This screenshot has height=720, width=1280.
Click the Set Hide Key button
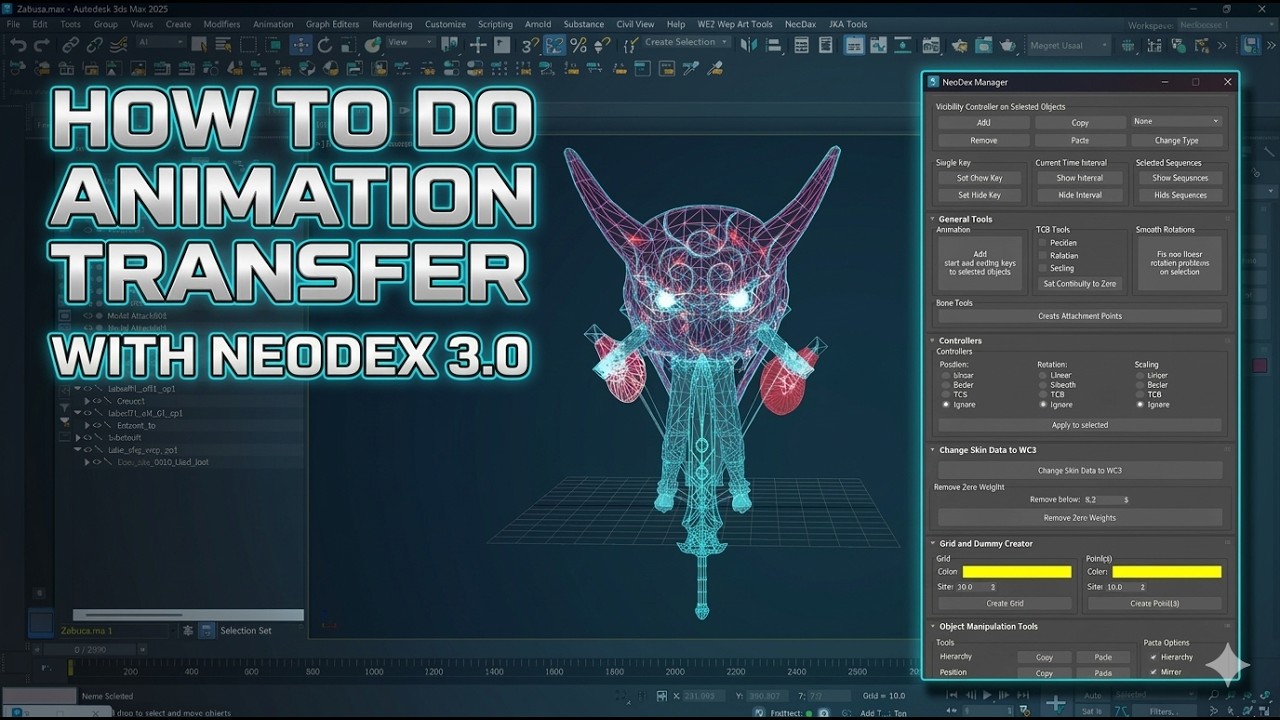click(x=979, y=196)
